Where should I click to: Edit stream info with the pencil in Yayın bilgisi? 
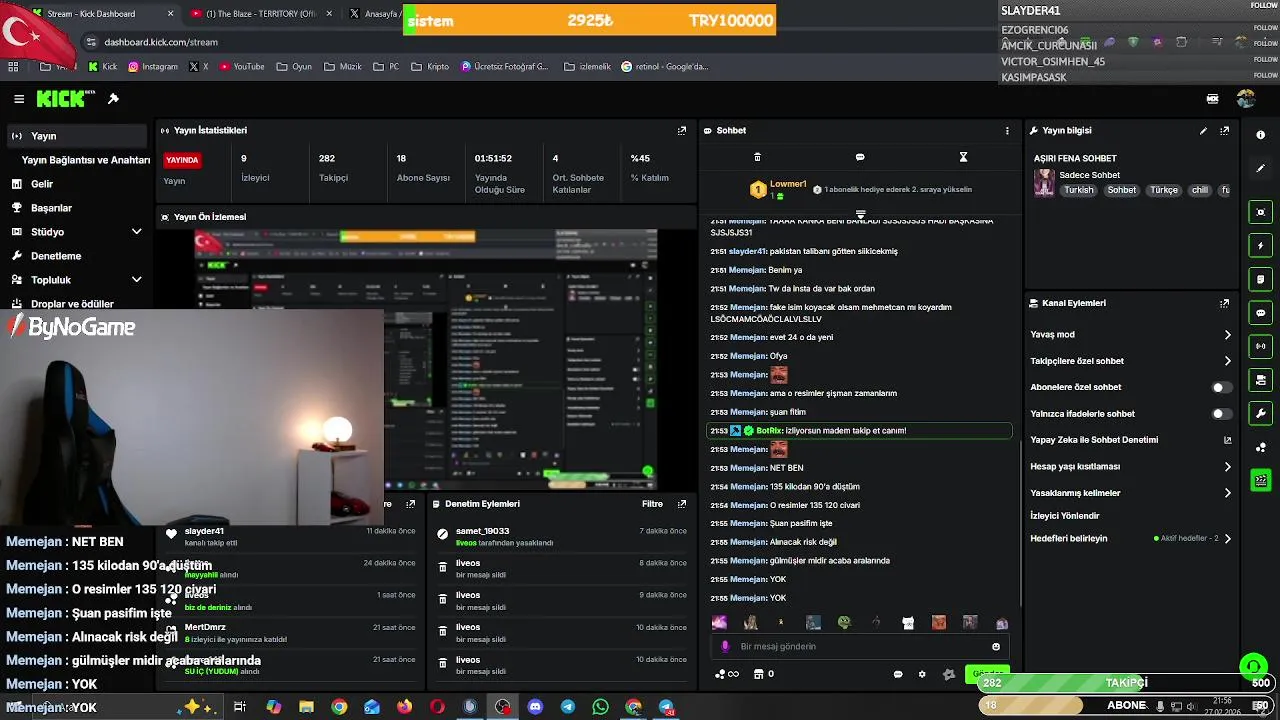pos(1203,130)
